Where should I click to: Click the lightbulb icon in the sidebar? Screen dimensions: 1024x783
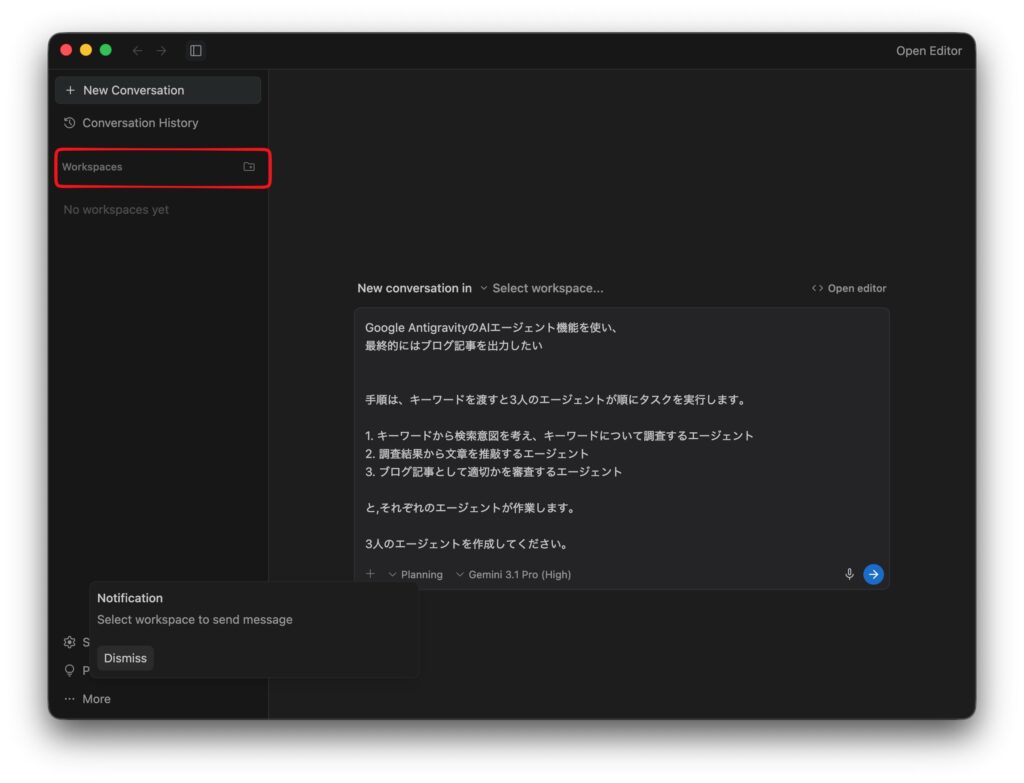click(x=70, y=671)
